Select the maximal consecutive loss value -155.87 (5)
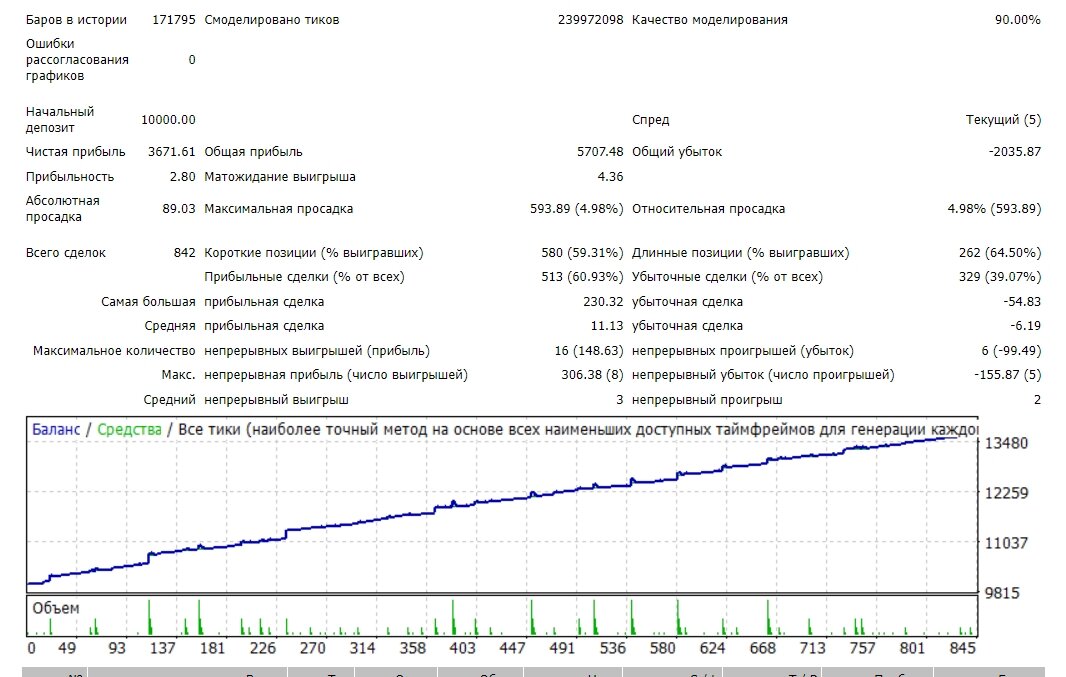The width and height of the screenshot is (1066, 677). [1008, 375]
